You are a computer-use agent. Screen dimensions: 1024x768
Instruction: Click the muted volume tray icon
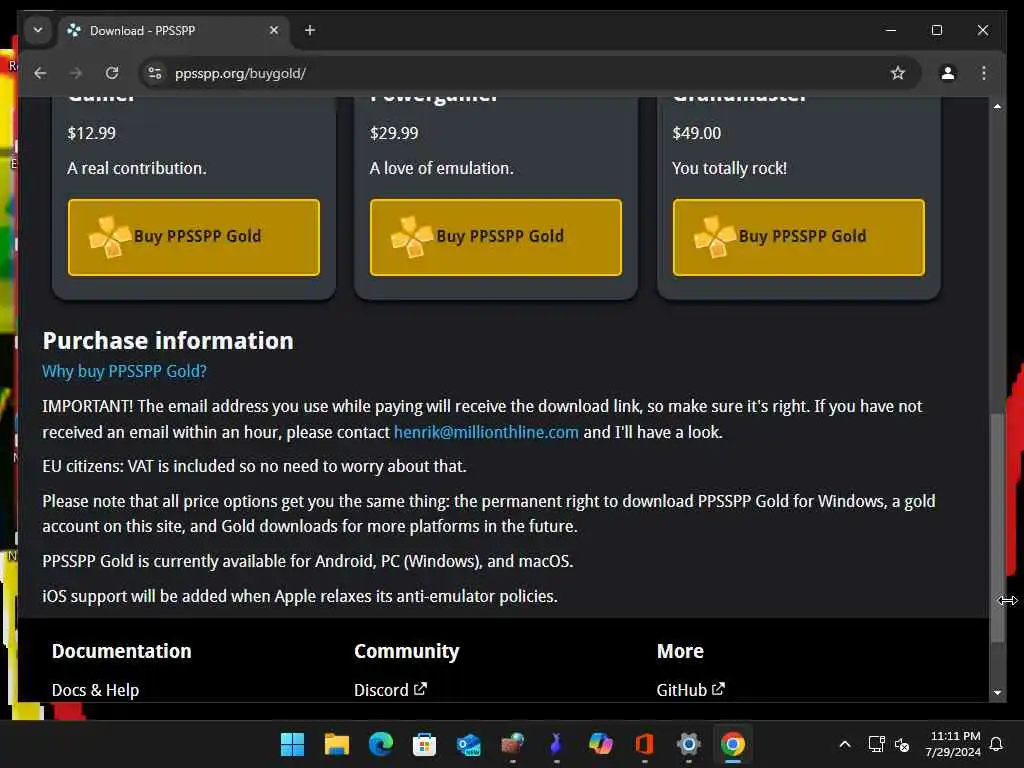pos(903,744)
